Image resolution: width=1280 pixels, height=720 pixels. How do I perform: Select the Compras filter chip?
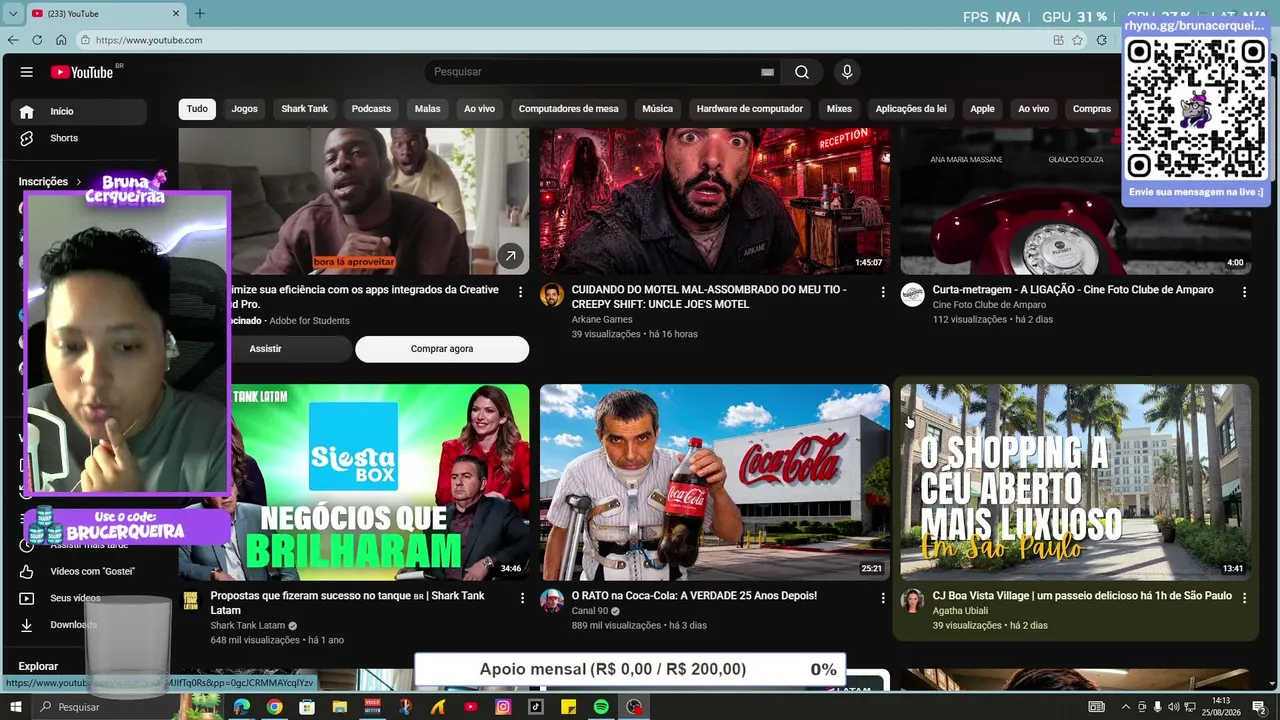pos(1092,109)
